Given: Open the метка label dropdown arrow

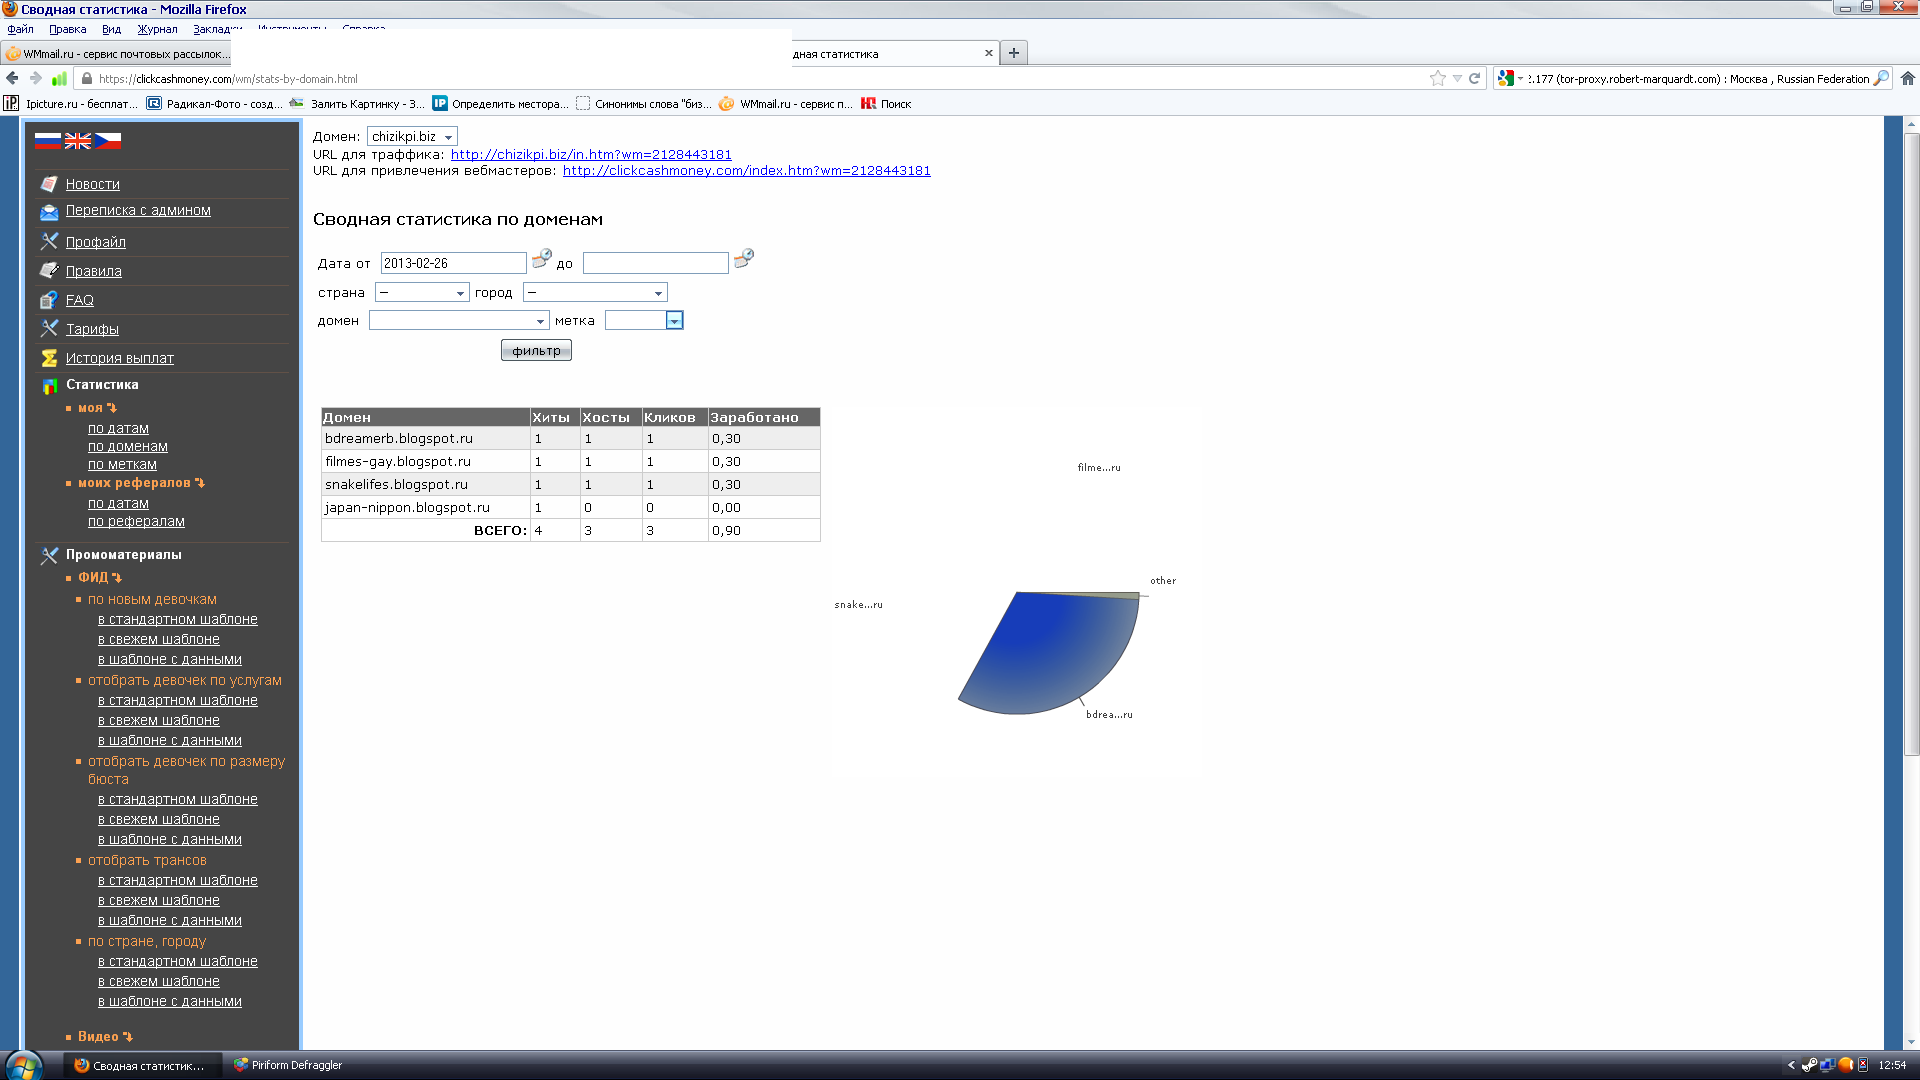Looking at the screenshot, I should (674, 321).
